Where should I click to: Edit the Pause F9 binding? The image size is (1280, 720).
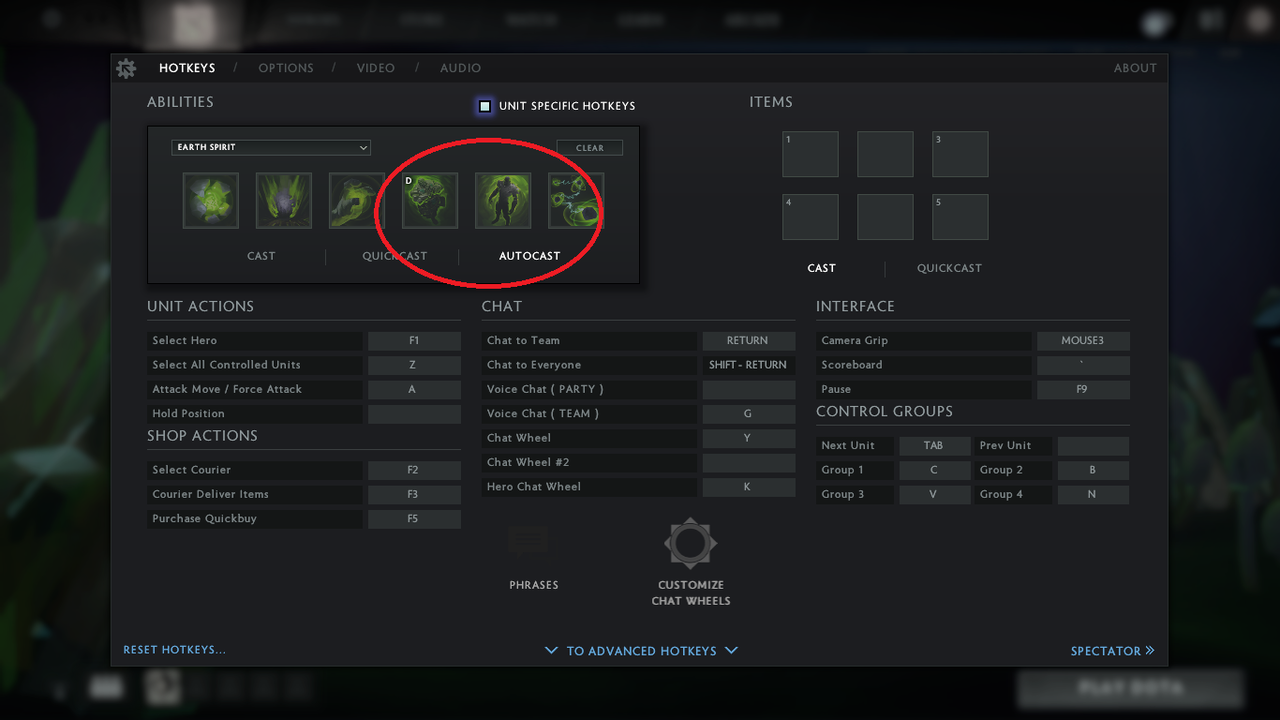tap(1083, 389)
